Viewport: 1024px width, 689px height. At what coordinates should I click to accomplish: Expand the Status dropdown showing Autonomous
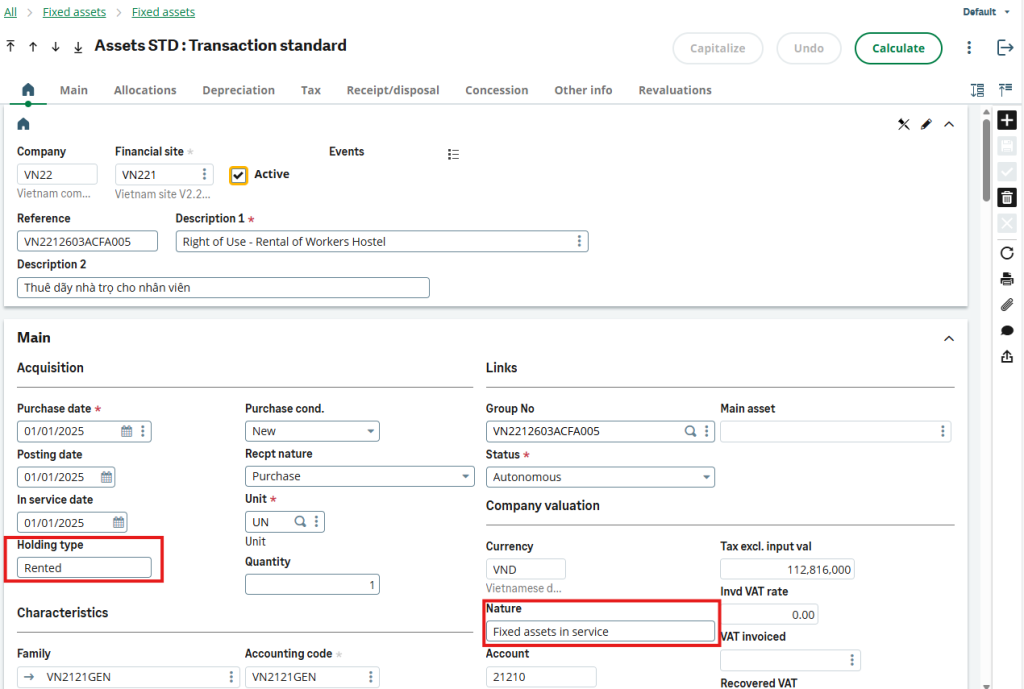click(x=600, y=477)
